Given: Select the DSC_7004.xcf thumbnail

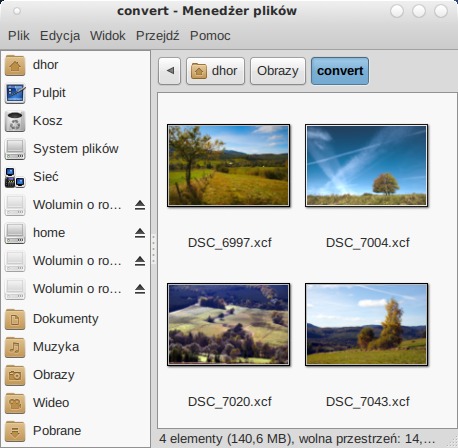Looking at the screenshot, I should (367, 166).
